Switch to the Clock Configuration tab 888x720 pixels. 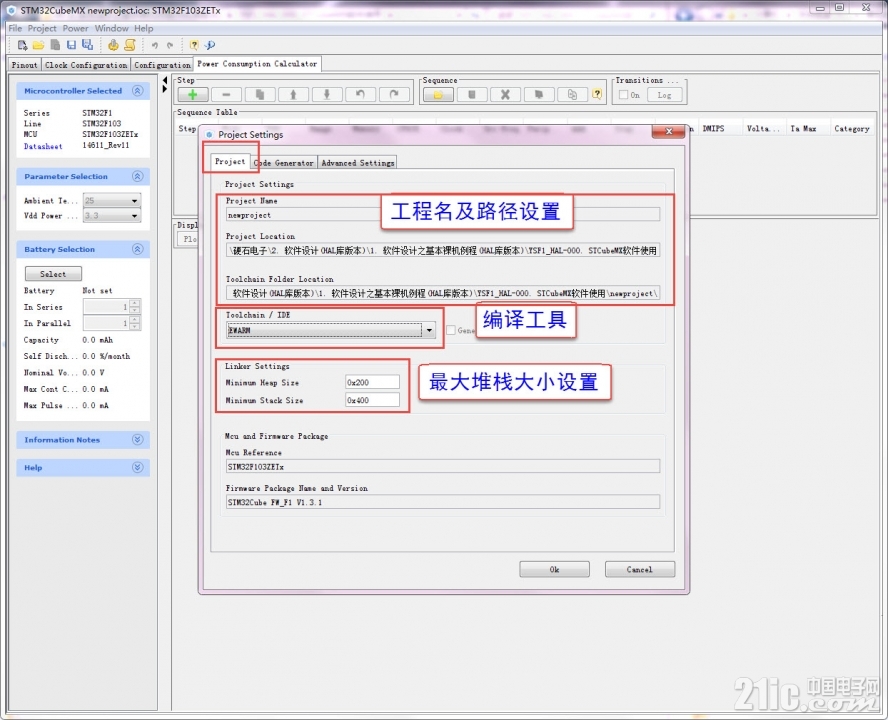point(86,65)
